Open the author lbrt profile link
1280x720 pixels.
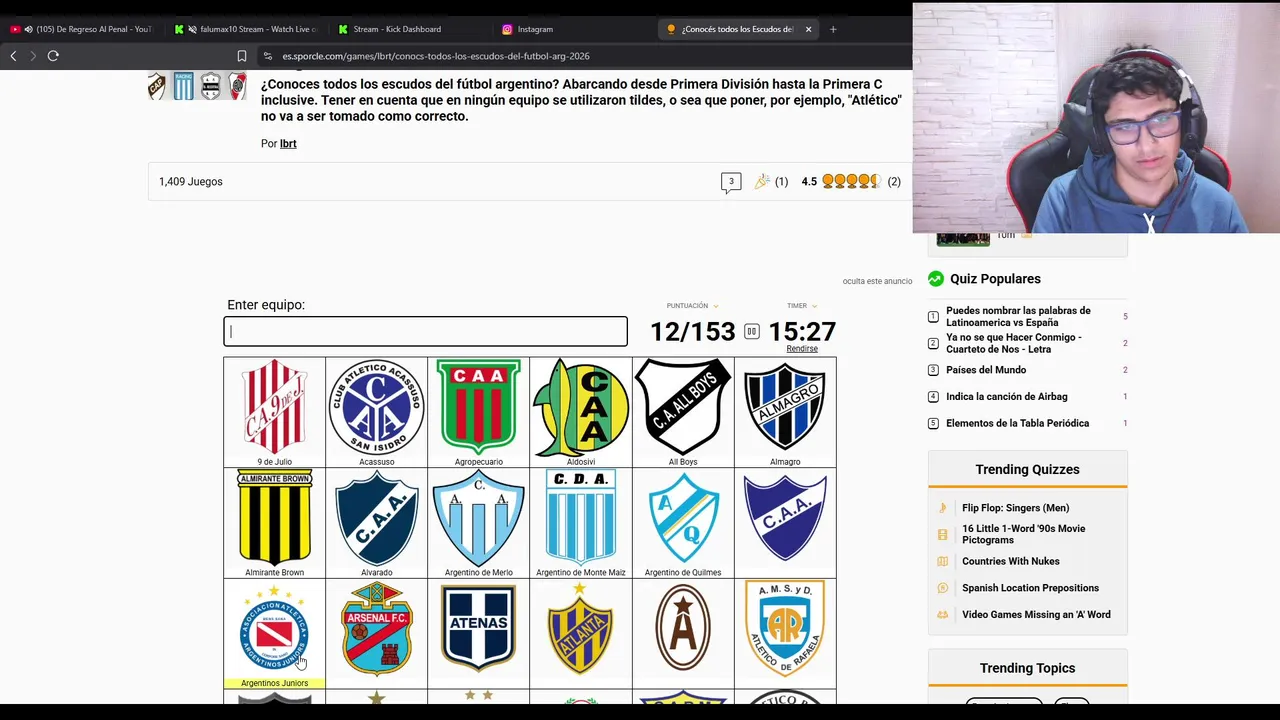pos(288,144)
